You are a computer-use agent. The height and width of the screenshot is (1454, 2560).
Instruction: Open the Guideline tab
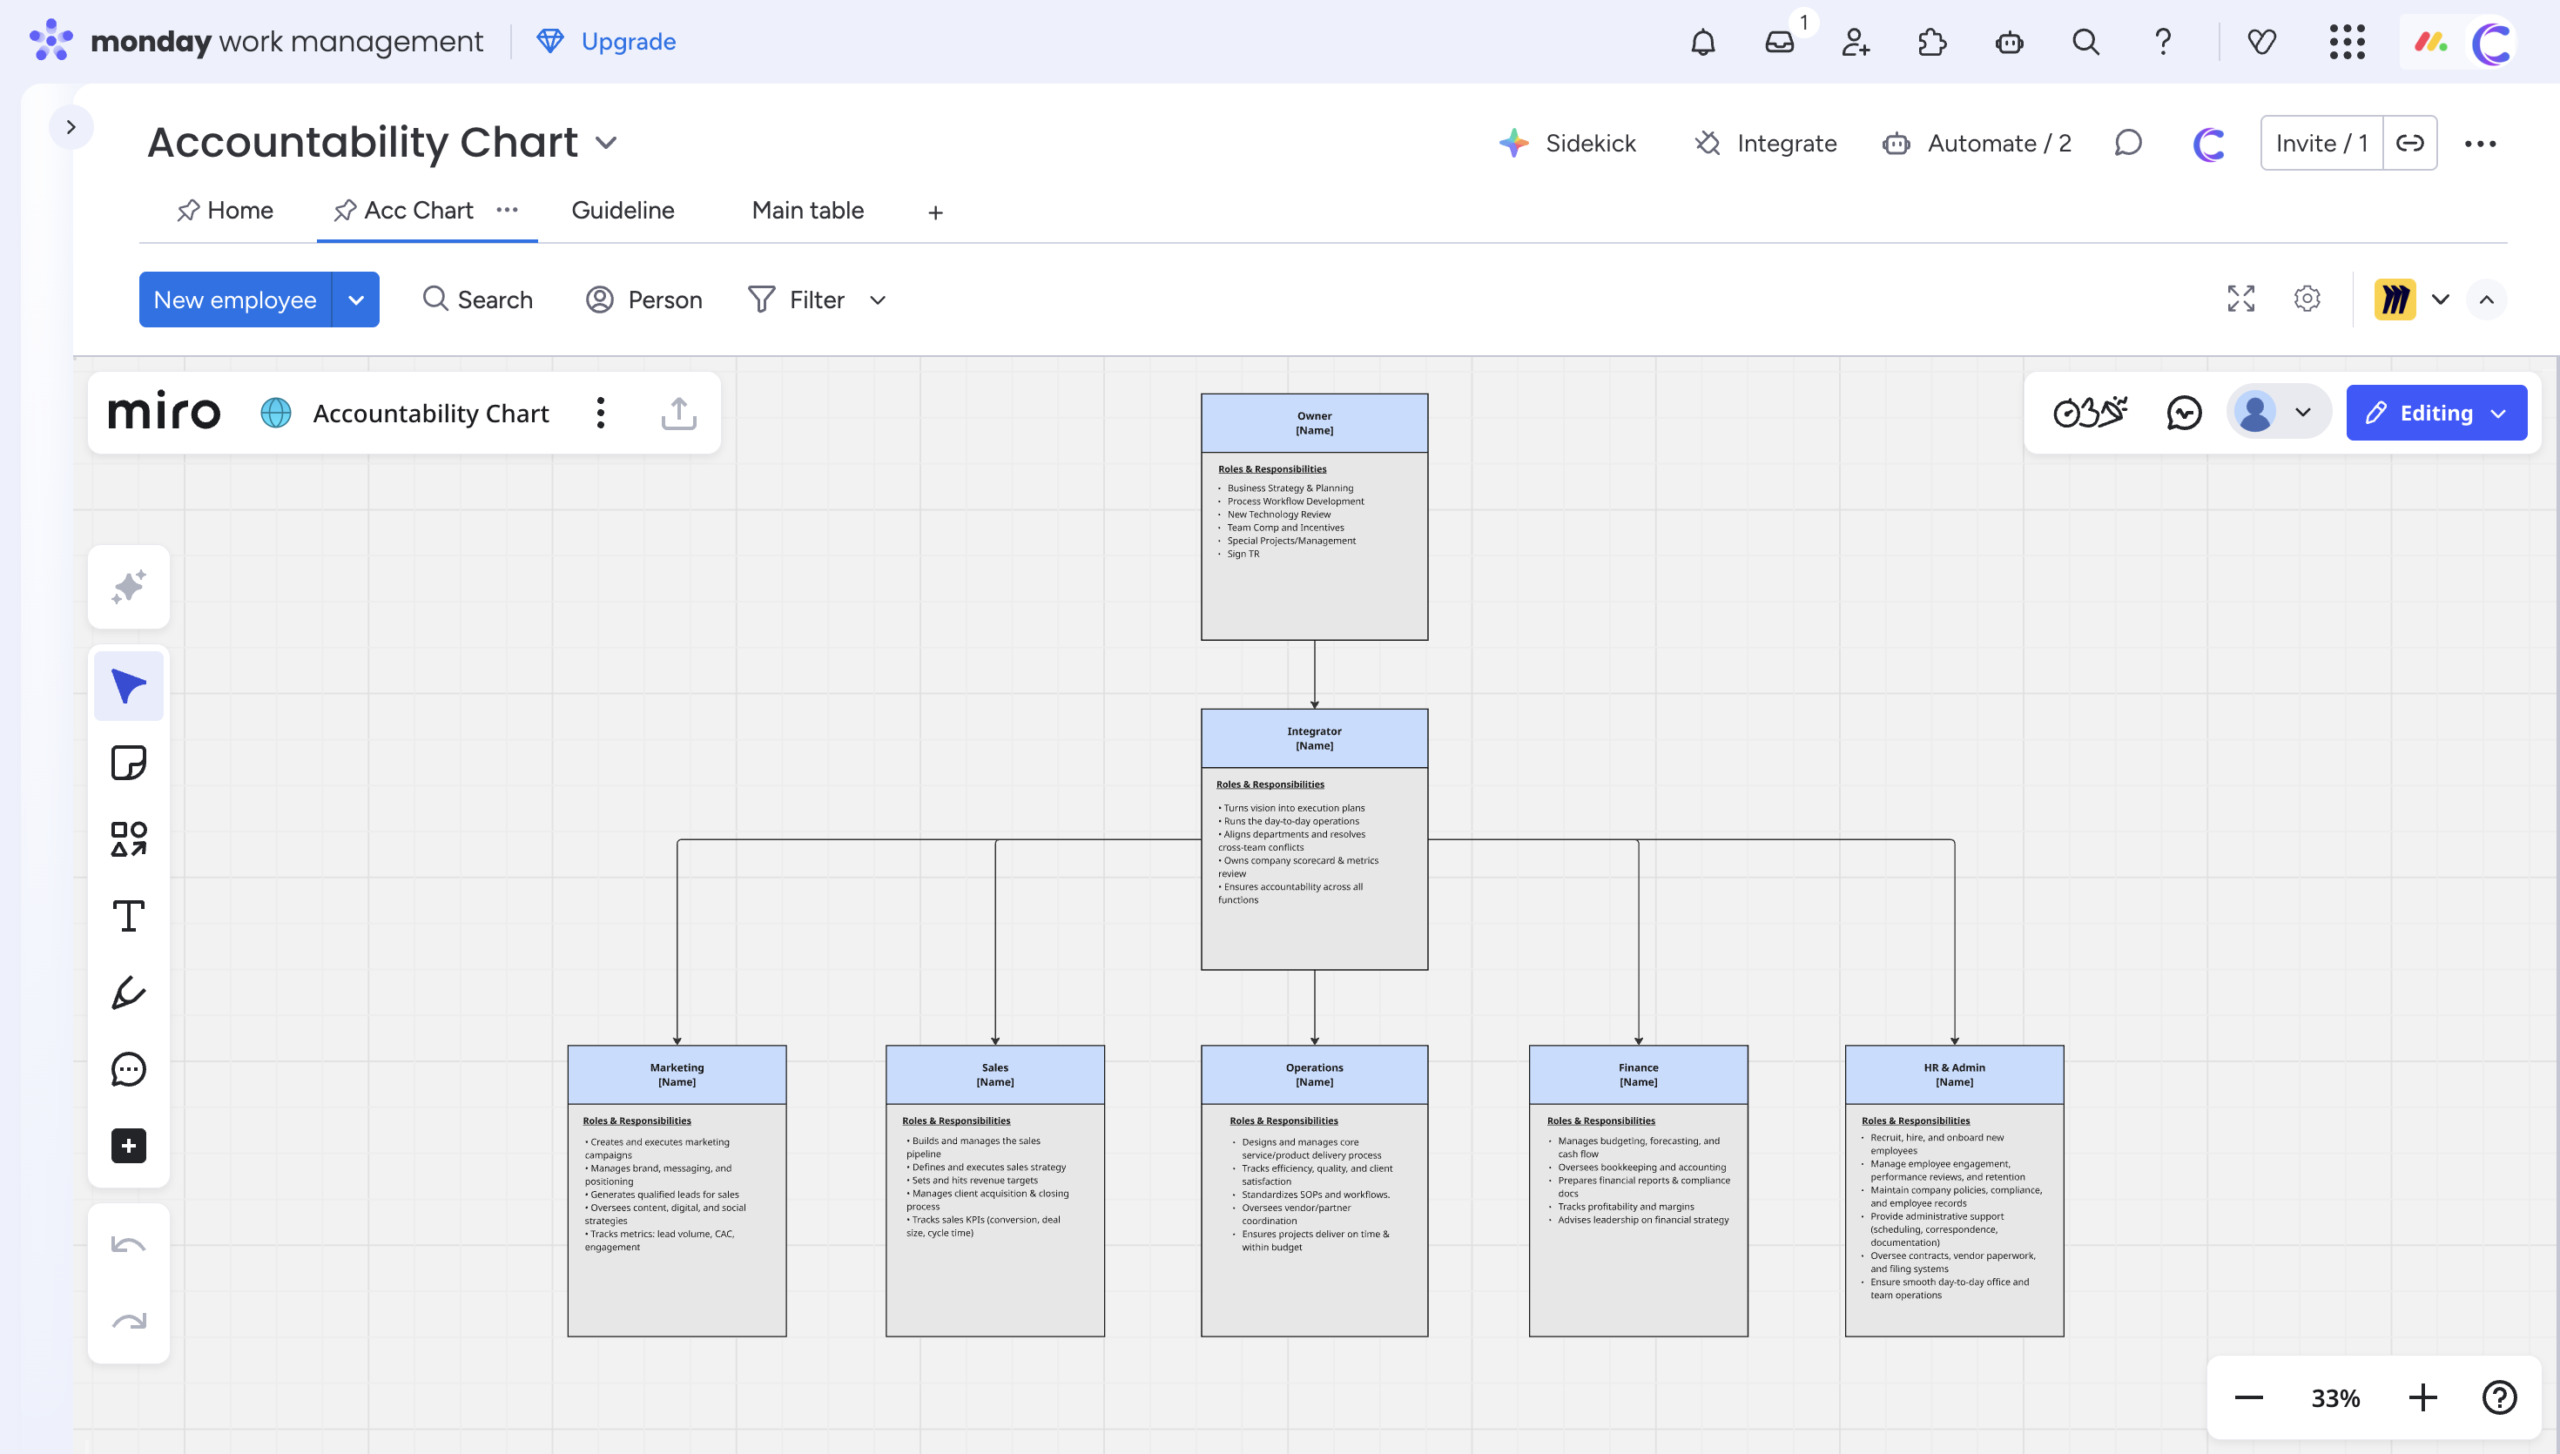(622, 211)
